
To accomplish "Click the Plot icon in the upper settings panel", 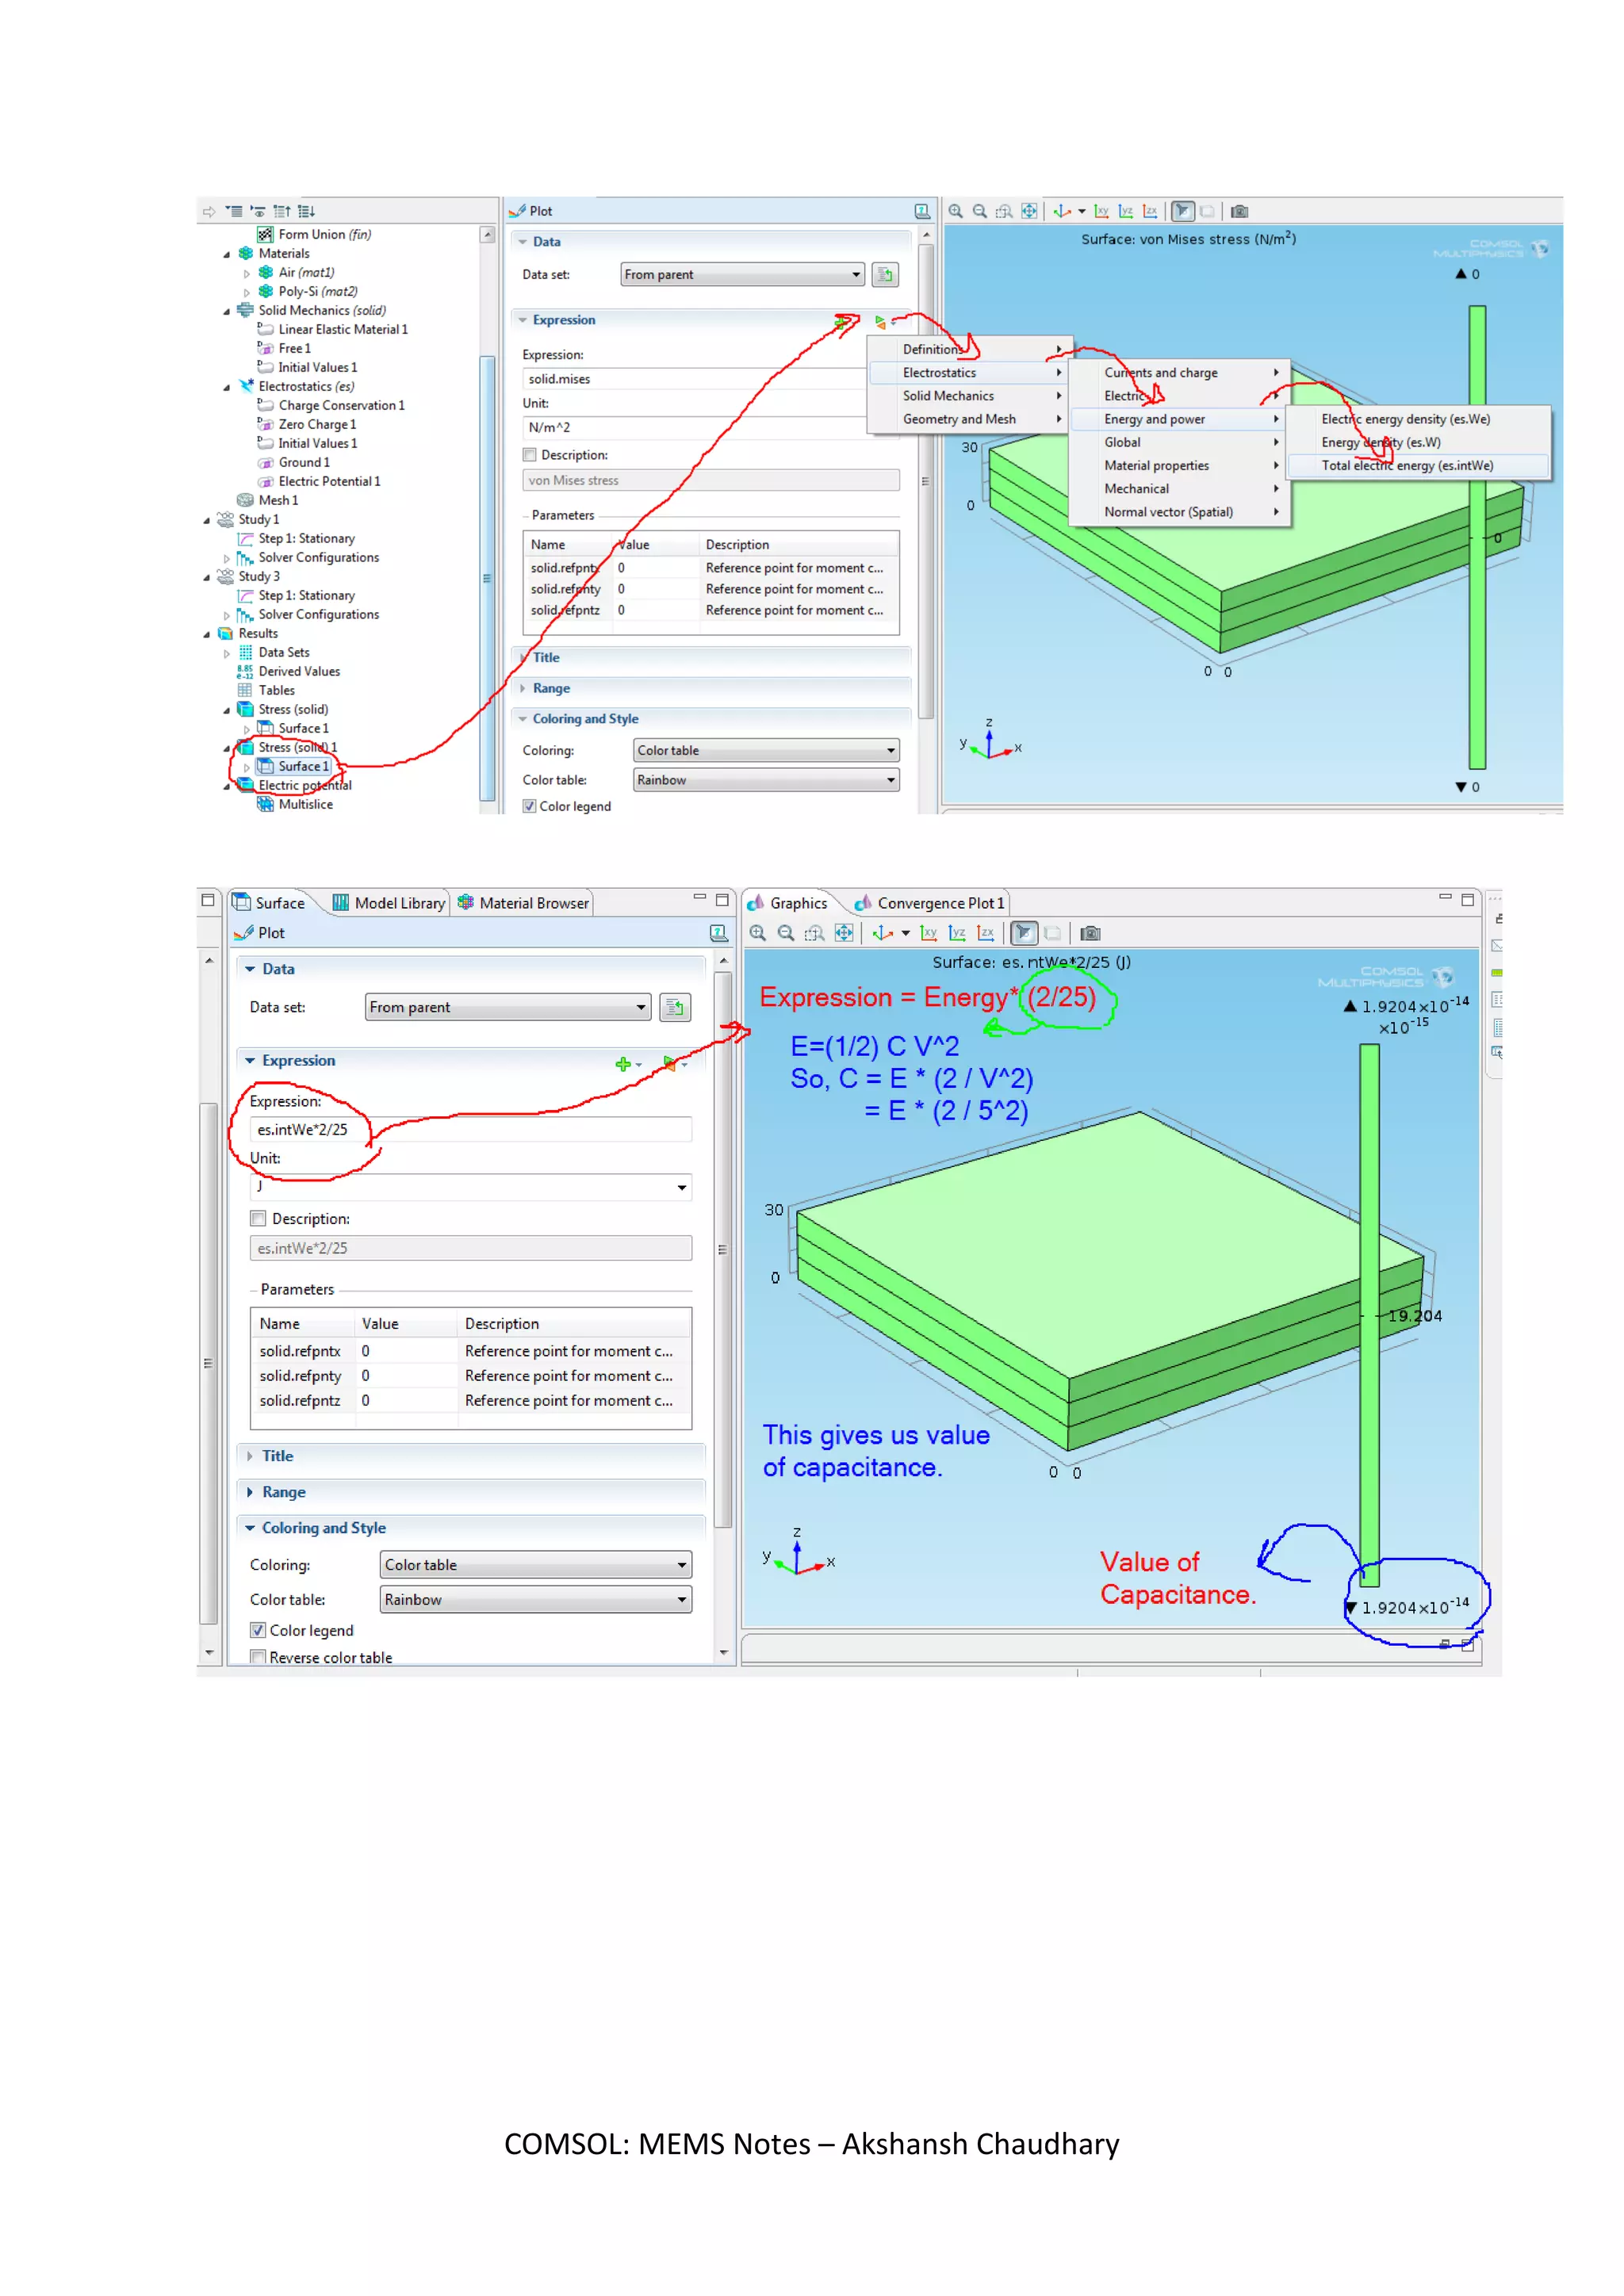I will tap(517, 211).
